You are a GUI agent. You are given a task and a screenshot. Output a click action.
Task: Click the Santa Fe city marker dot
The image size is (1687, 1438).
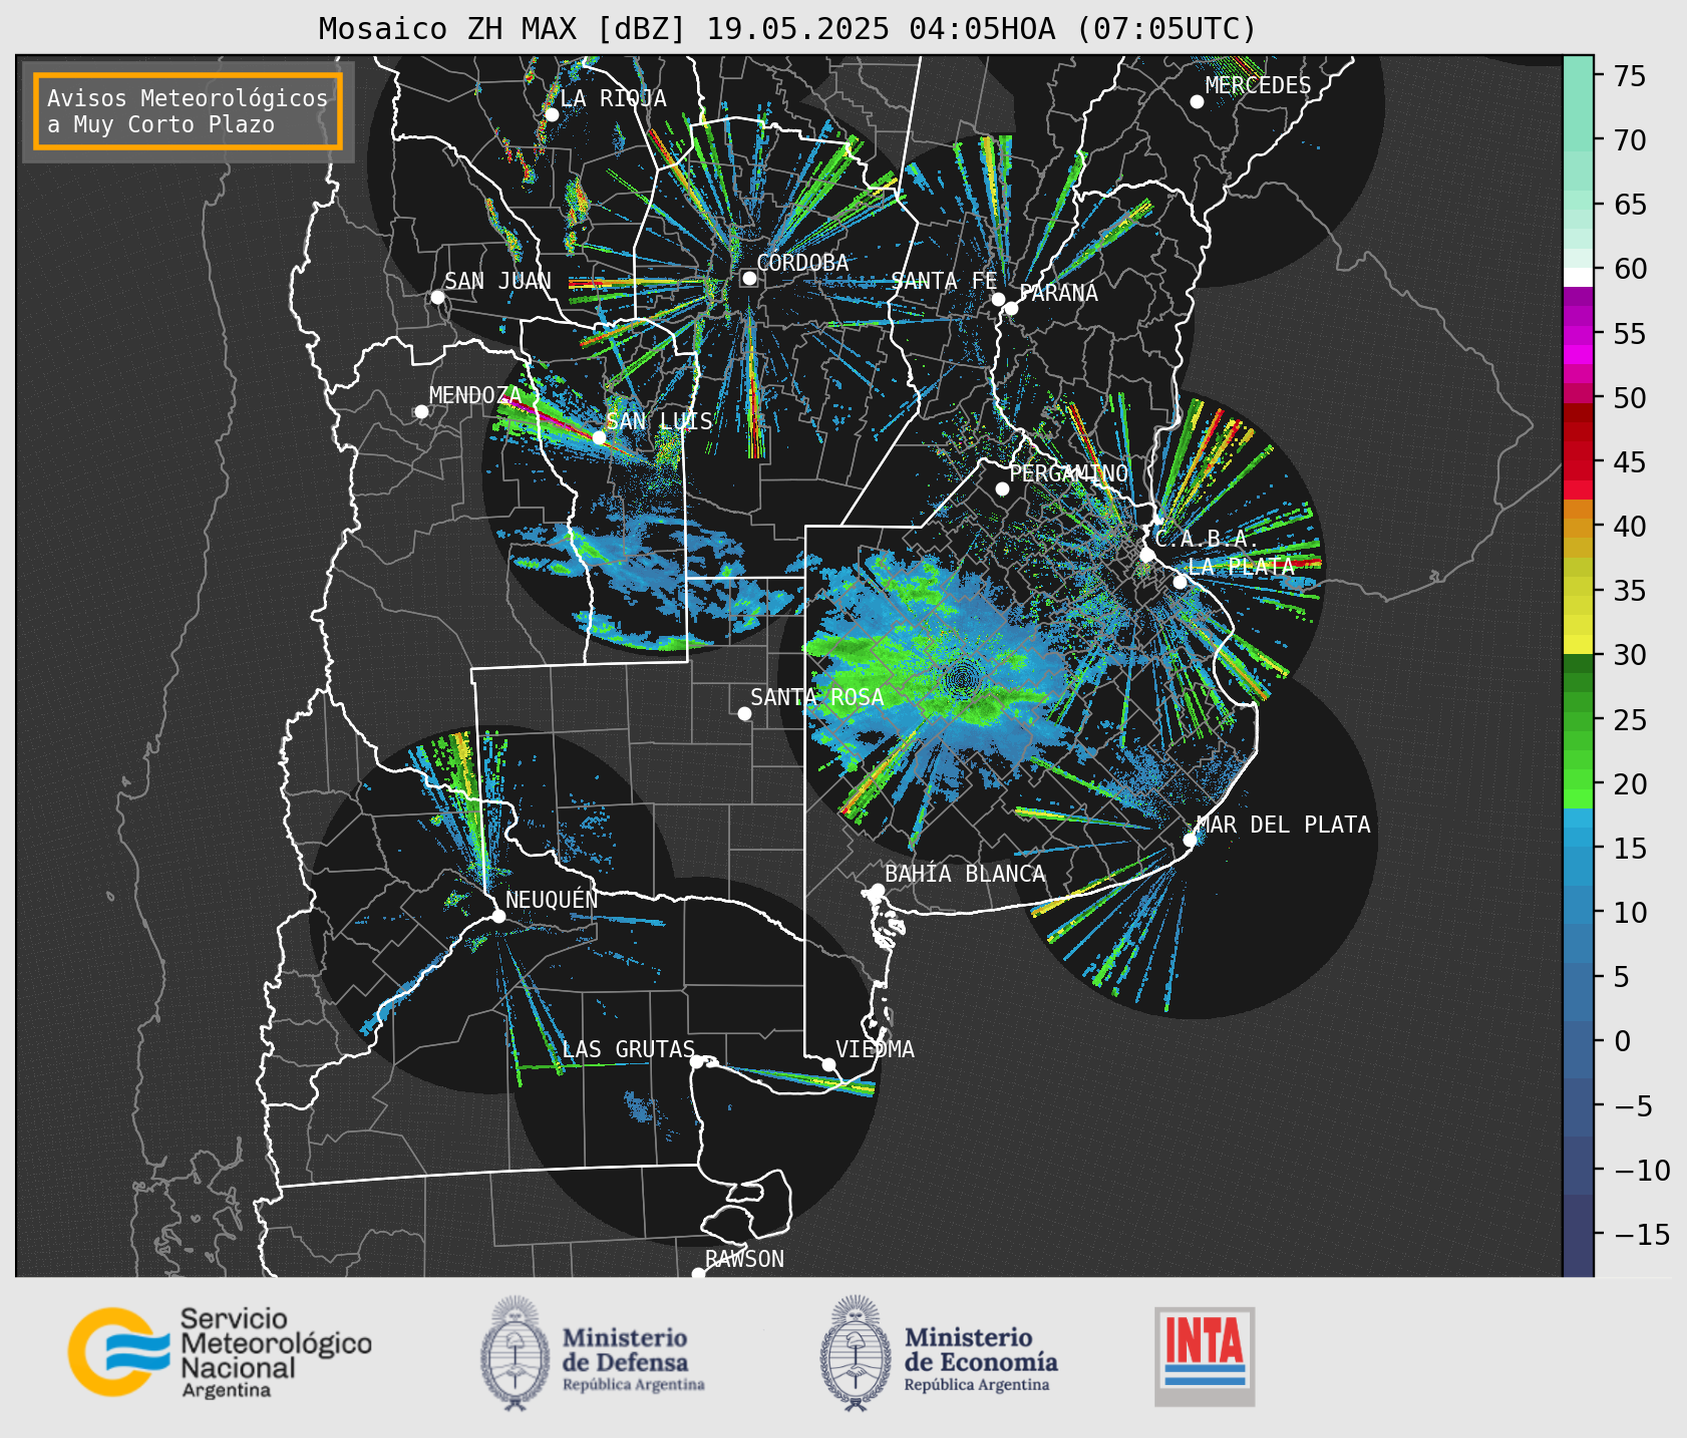pyautogui.click(x=998, y=299)
